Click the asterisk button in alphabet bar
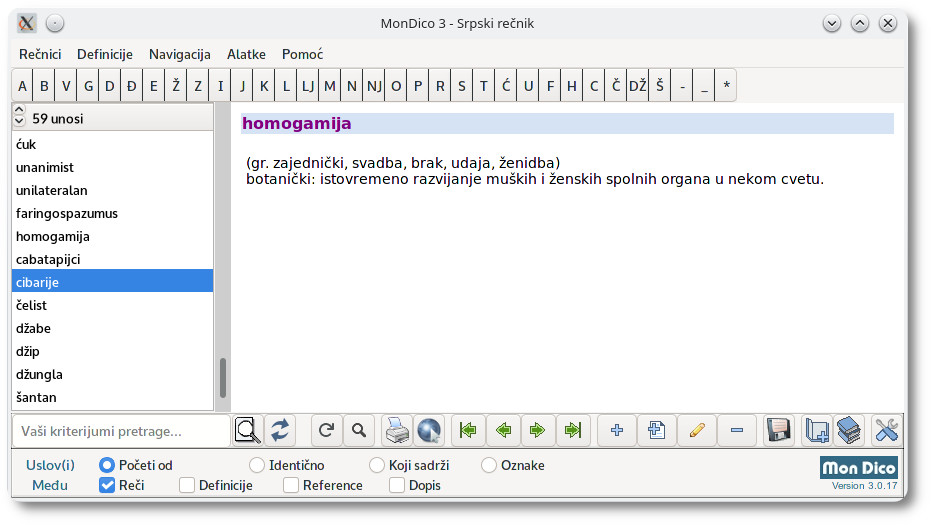Screen dimensions: 931x525 tap(726, 86)
